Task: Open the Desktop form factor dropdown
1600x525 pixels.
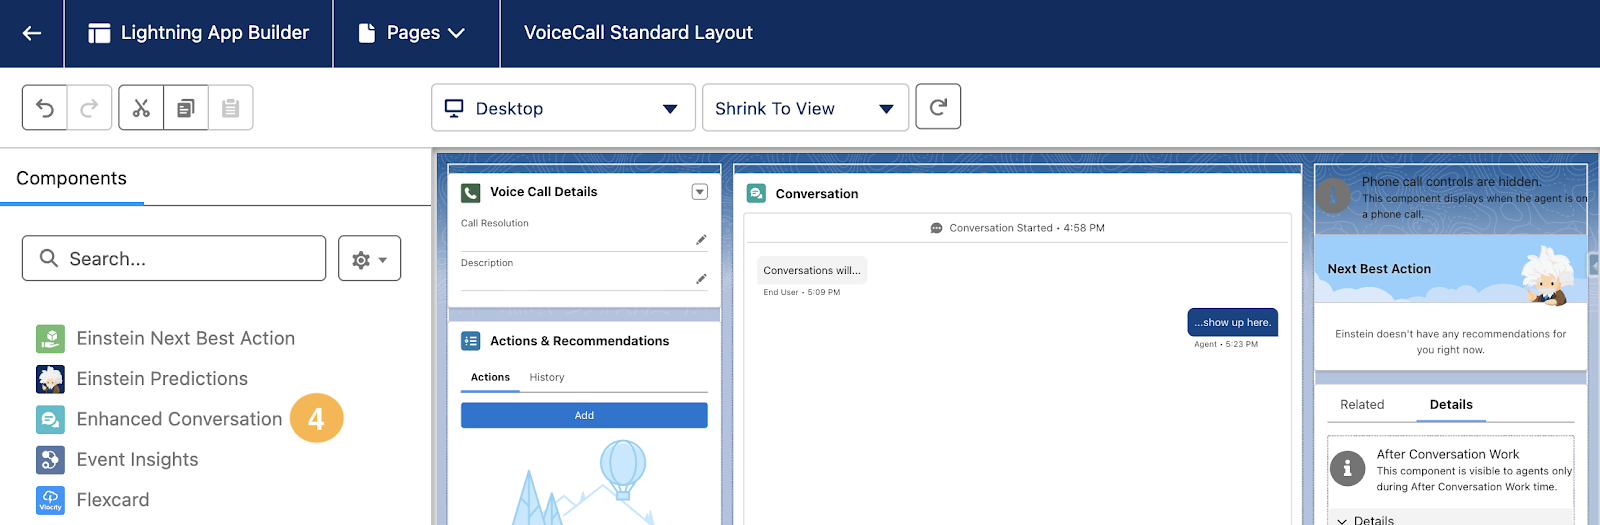Action: (x=563, y=108)
